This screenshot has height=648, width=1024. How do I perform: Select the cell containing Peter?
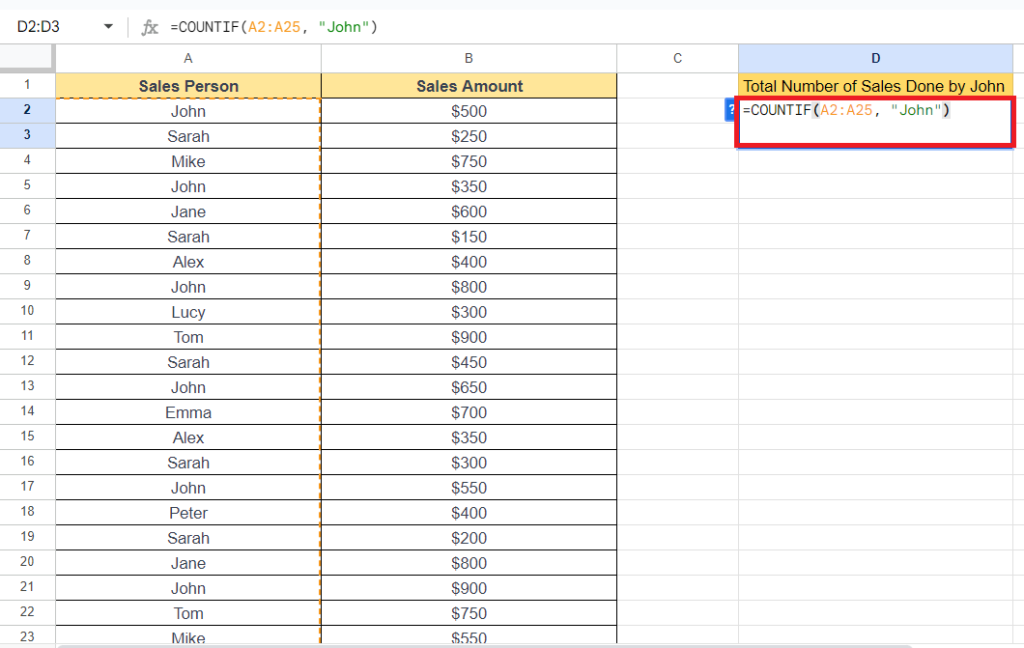point(188,513)
